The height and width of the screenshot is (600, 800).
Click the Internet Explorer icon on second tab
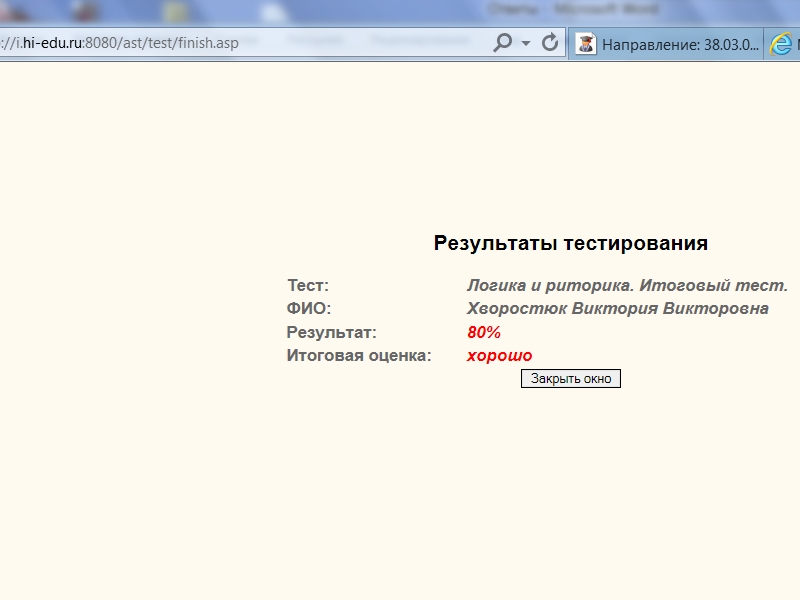[x=781, y=44]
